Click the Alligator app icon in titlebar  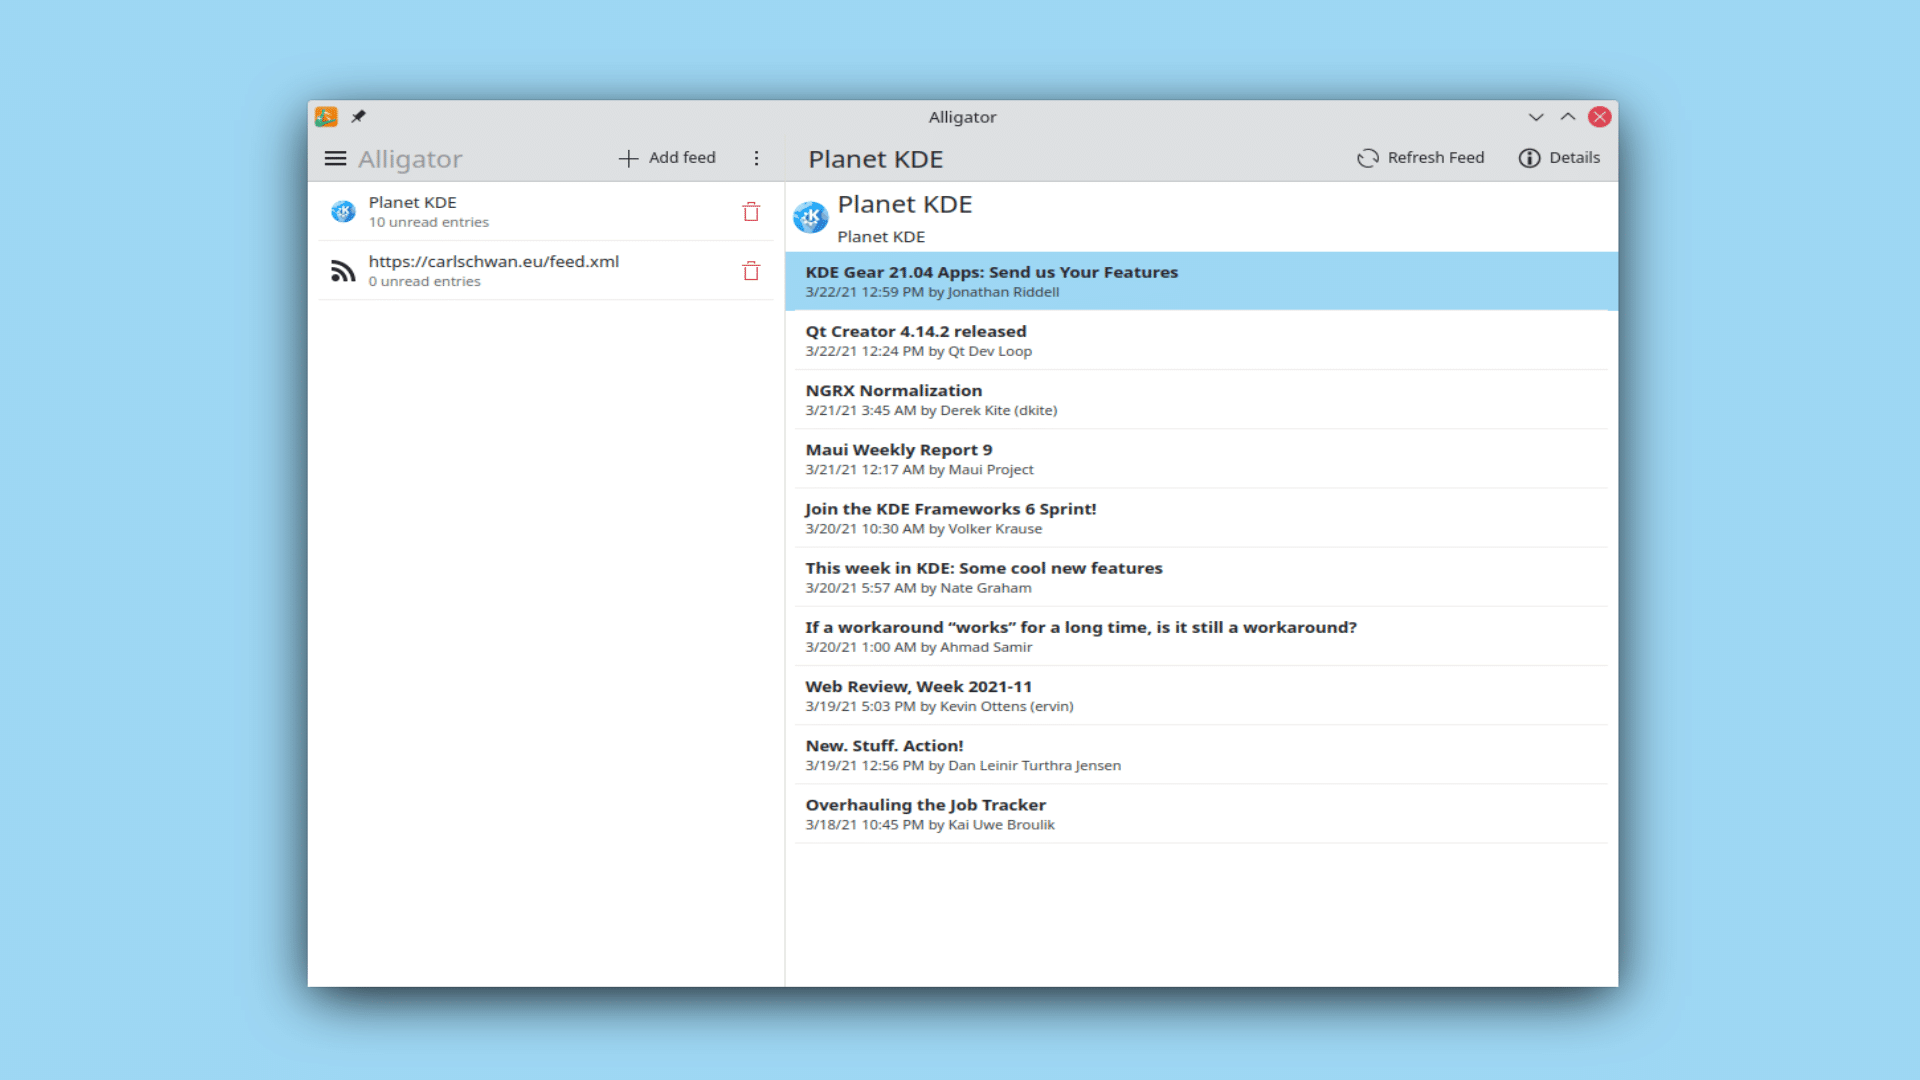coord(326,117)
